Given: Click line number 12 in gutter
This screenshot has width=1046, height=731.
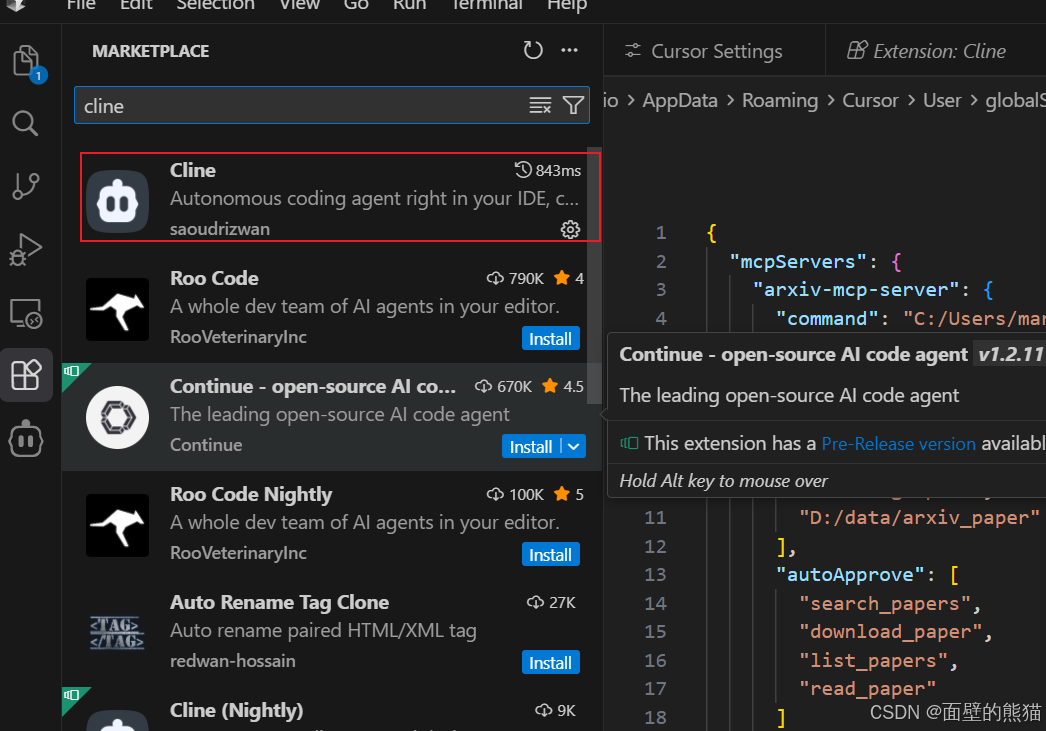Looking at the screenshot, I should (x=655, y=547).
